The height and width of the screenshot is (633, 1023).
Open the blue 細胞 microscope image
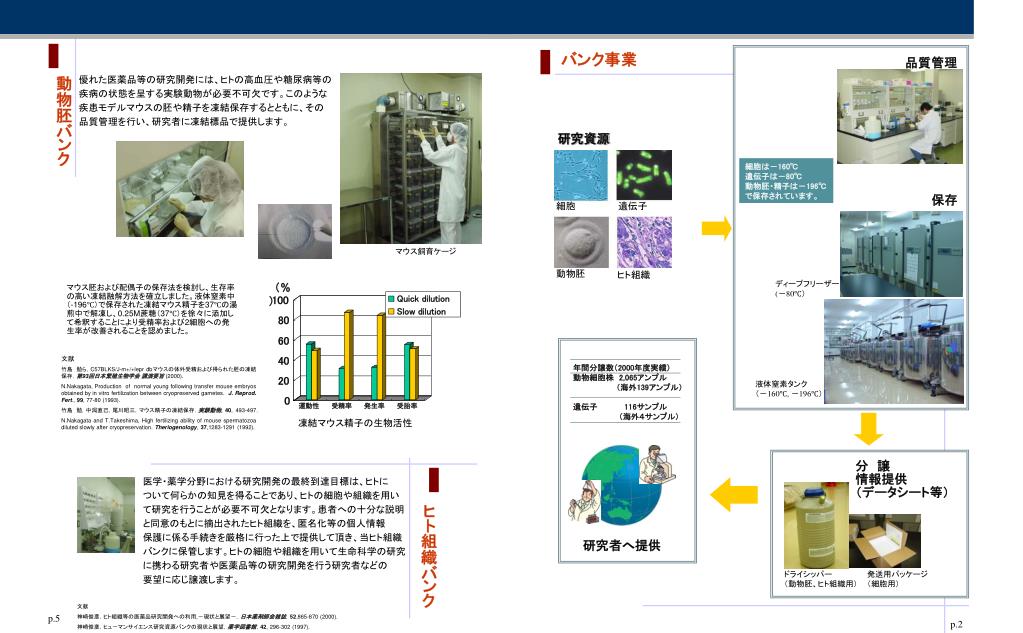[581, 175]
